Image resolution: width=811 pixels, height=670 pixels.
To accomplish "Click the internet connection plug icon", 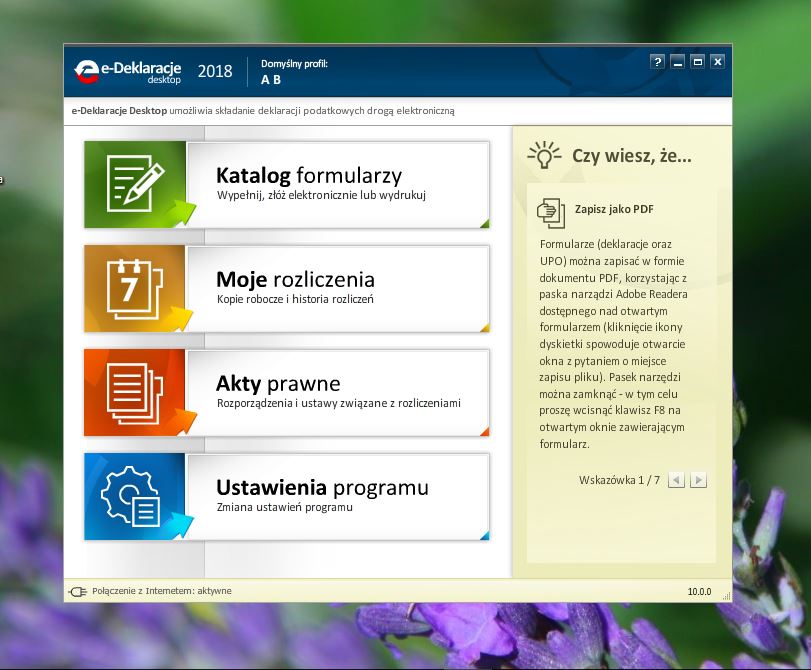I will (x=77, y=591).
